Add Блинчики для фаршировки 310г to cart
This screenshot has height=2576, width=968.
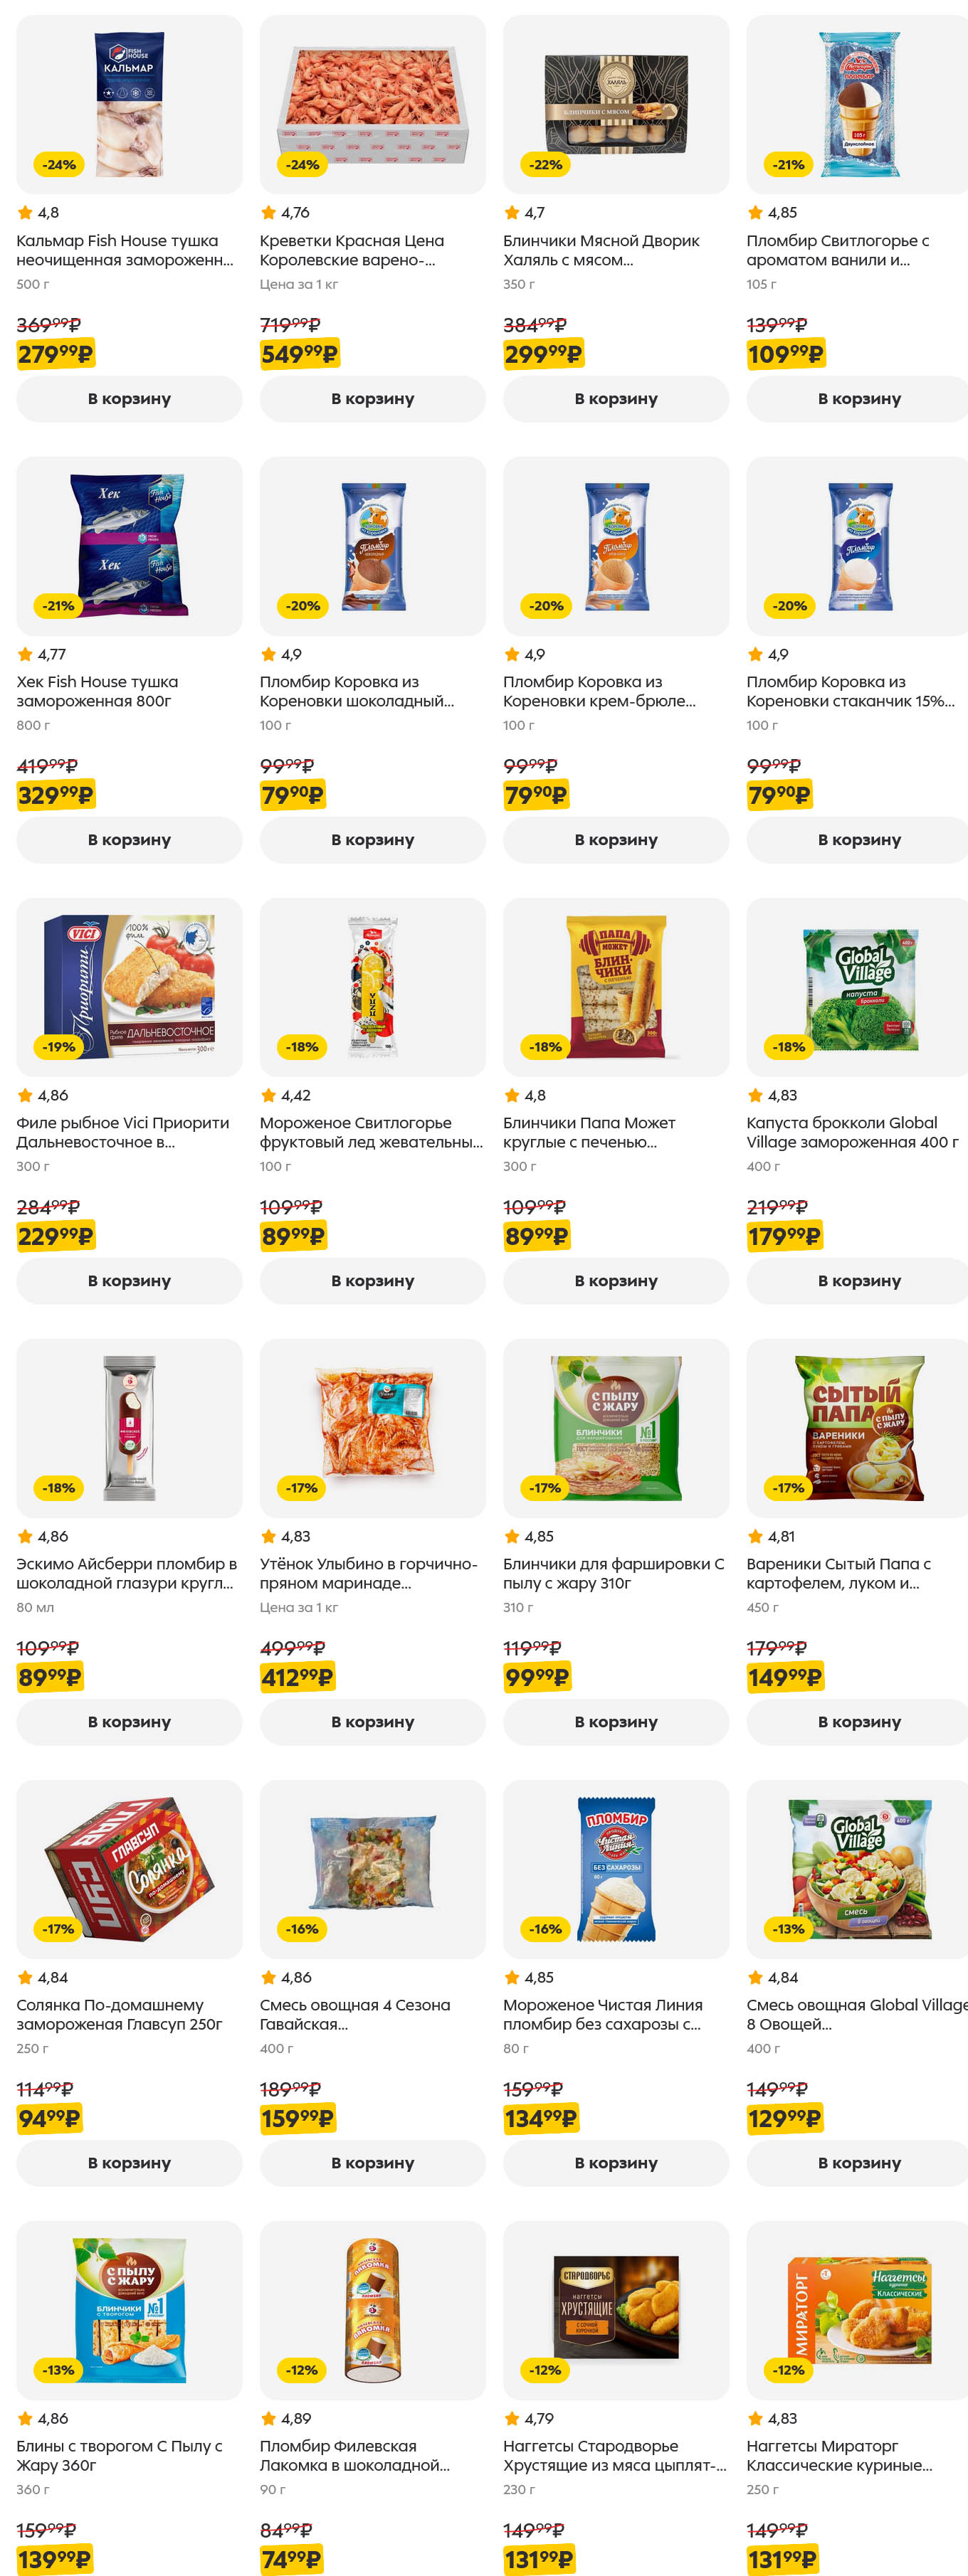[616, 1722]
